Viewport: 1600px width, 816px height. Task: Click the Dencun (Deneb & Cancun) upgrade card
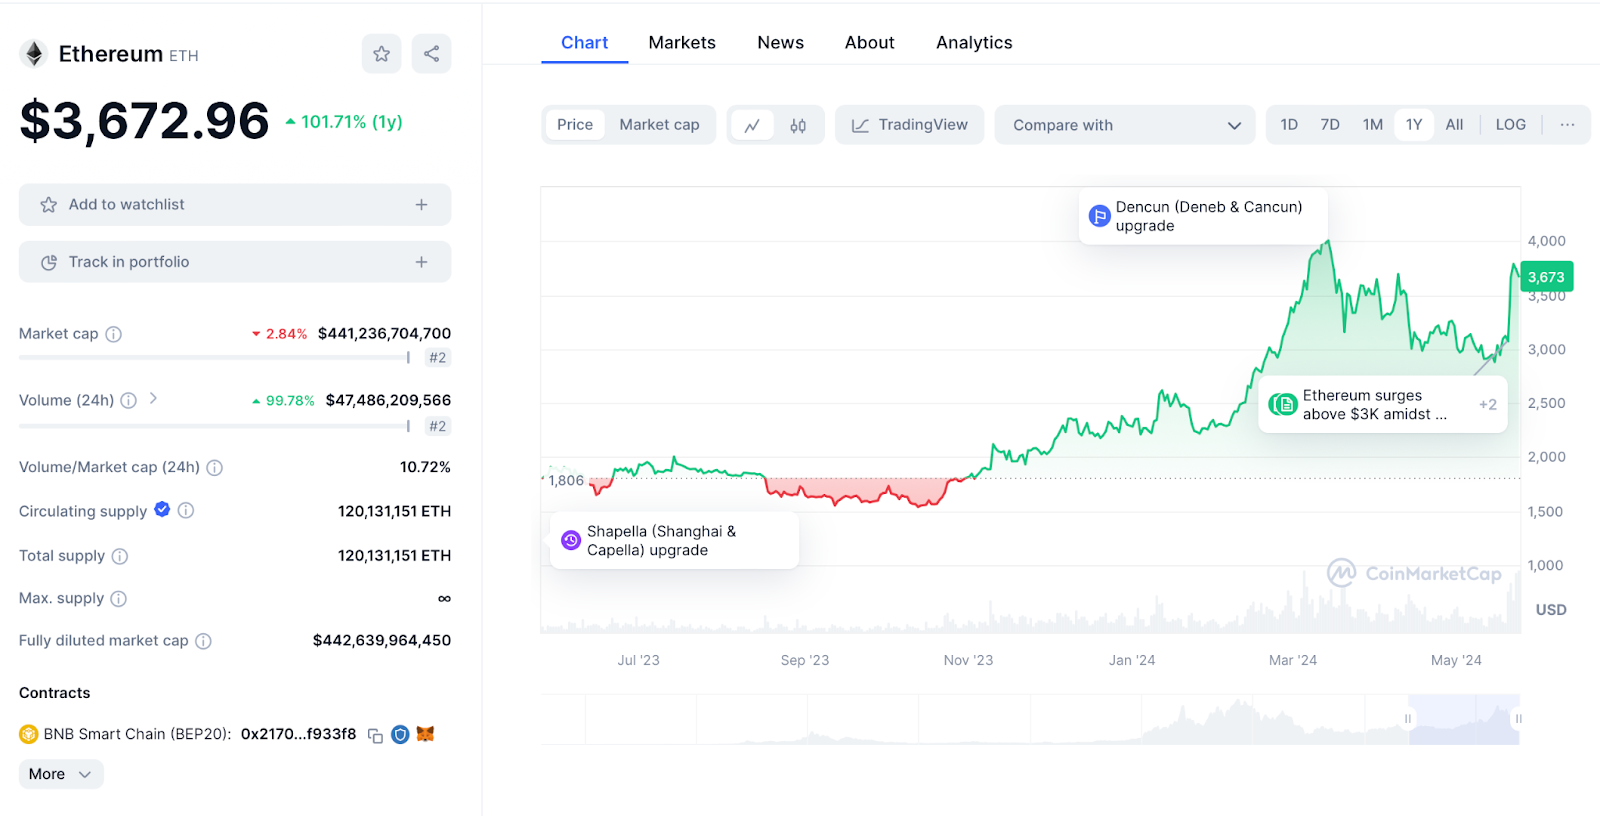click(x=1204, y=216)
